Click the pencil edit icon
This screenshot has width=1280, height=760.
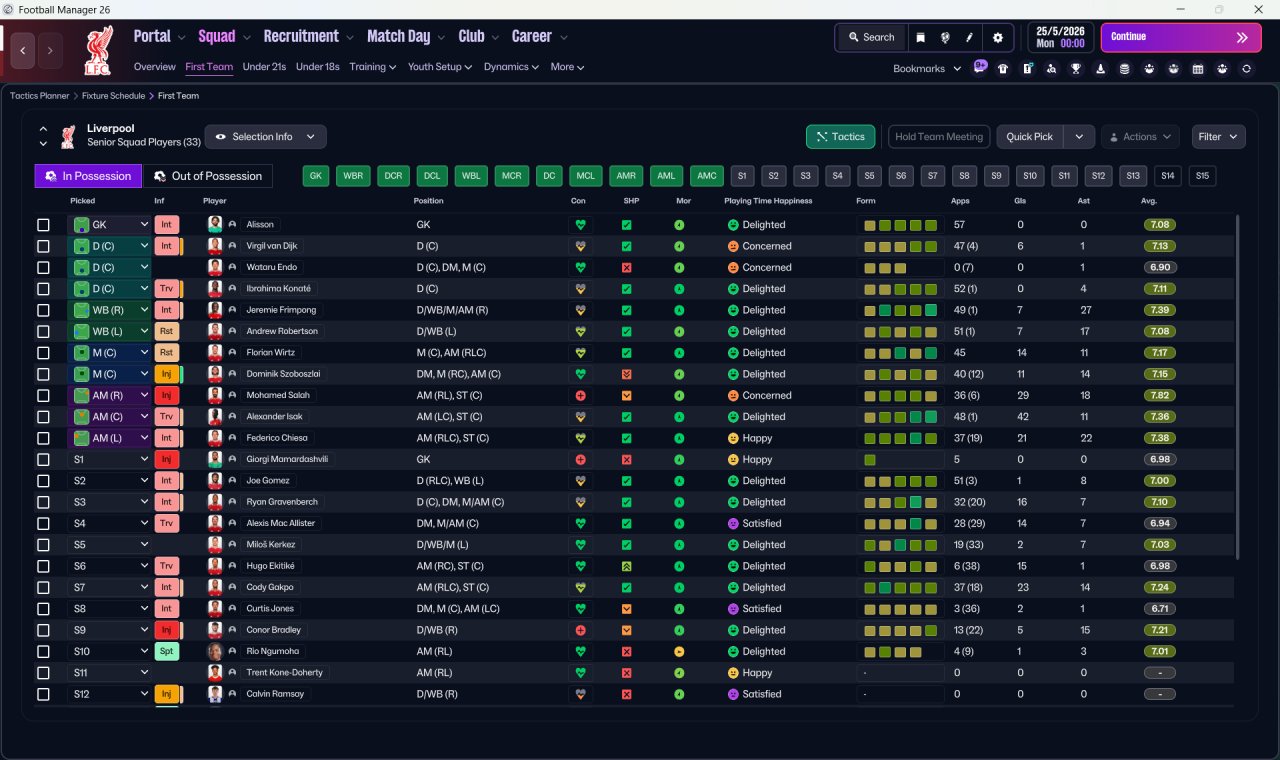(x=969, y=37)
